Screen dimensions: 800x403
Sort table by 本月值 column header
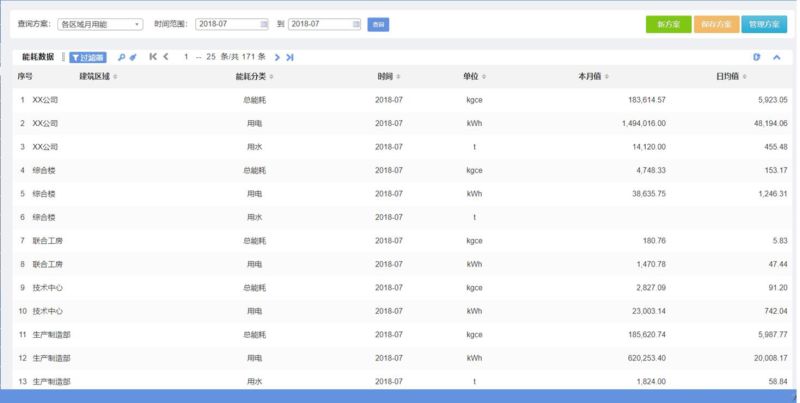pos(593,76)
